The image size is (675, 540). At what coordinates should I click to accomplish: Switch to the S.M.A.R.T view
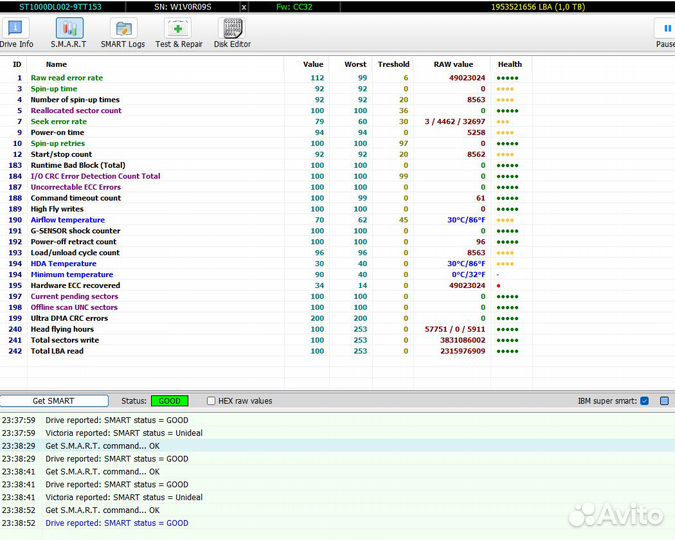pos(68,33)
